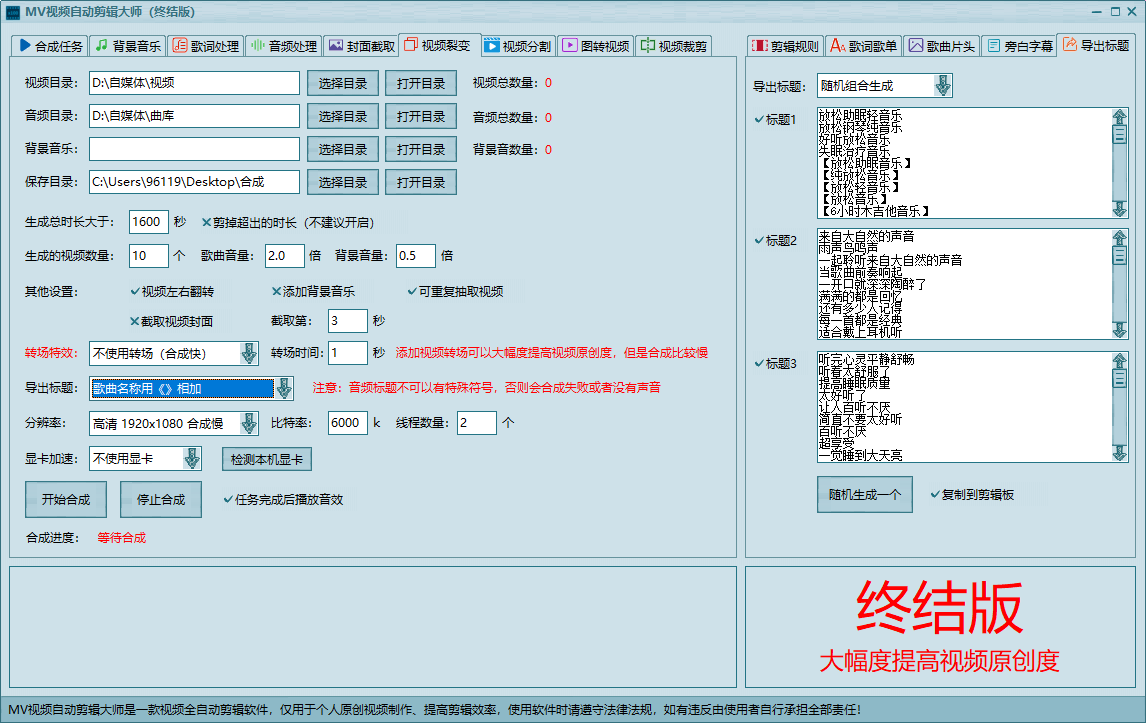Click the 封面截取 picture icon
Viewport: 1146px width, 723px height.
click(335, 46)
